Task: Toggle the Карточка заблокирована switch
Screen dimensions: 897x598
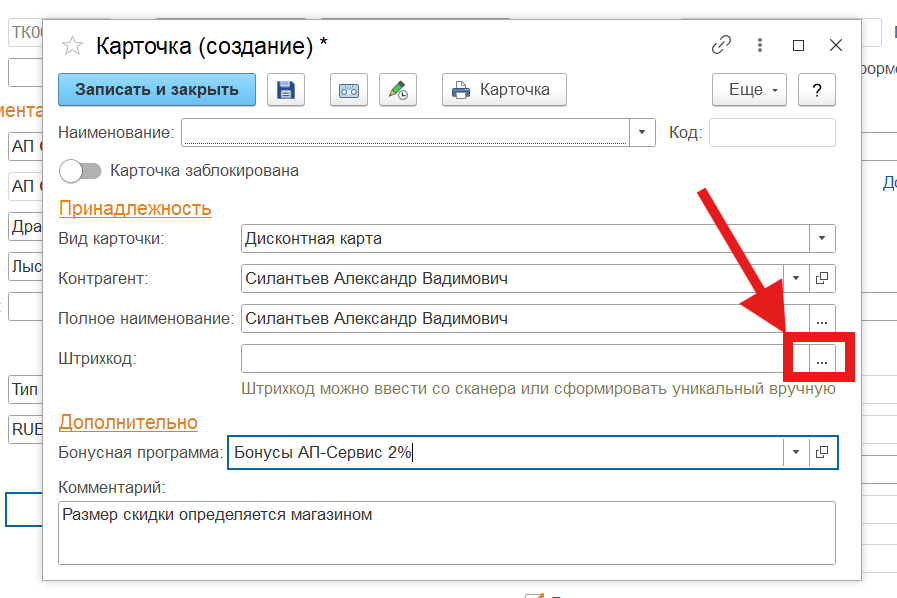Action: [80, 171]
